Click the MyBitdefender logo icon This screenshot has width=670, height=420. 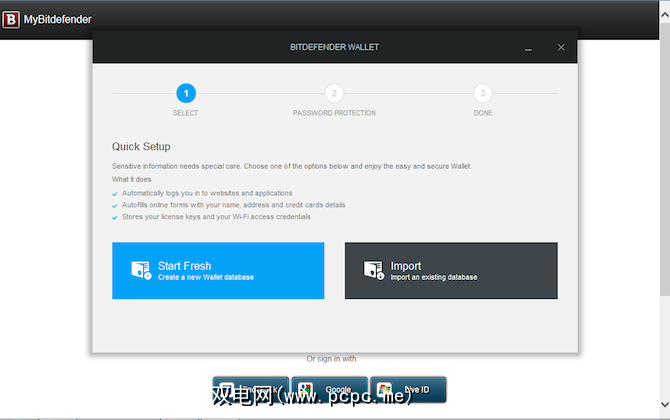(11, 20)
